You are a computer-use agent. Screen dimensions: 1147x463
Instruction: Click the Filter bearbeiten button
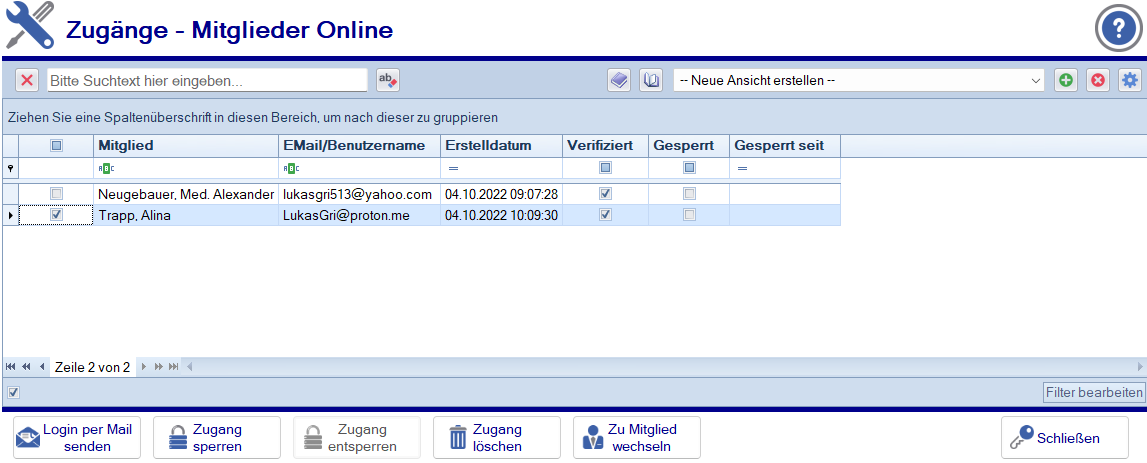pyautogui.click(x=1093, y=392)
